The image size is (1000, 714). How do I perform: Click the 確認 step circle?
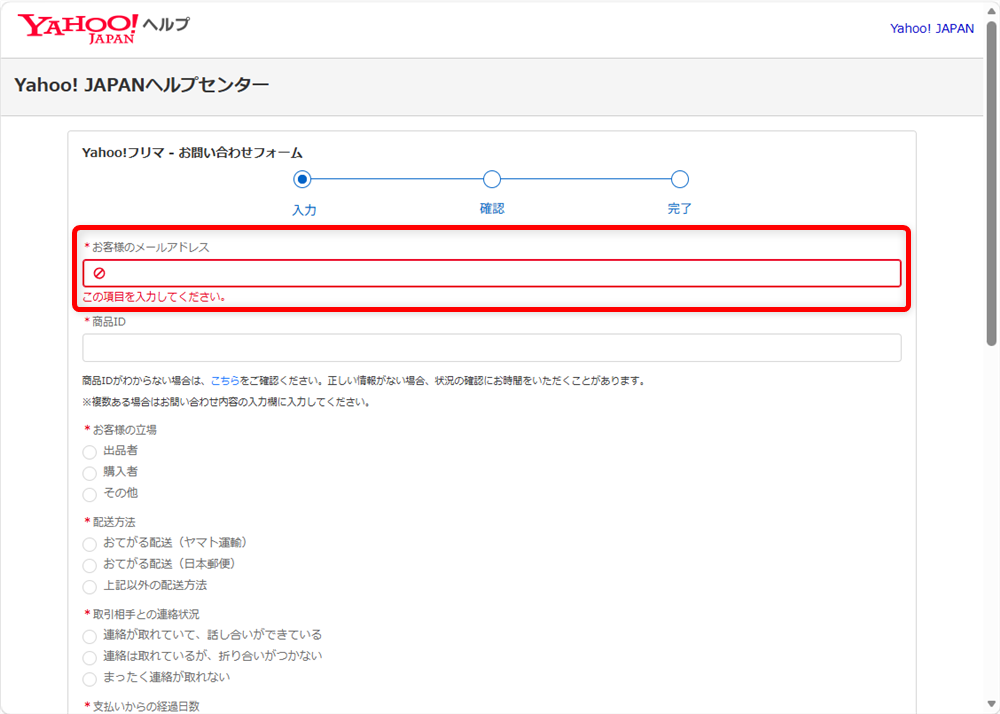[x=492, y=179]
